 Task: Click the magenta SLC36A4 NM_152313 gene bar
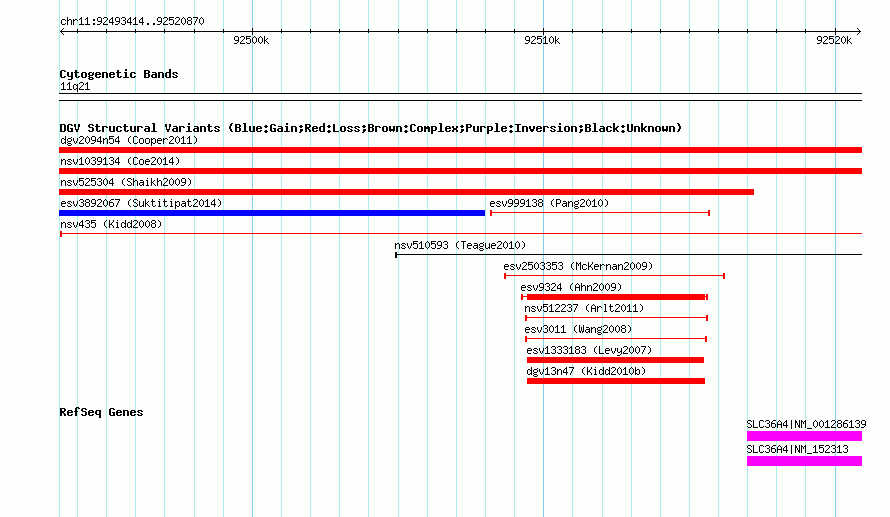pos(804,461)
